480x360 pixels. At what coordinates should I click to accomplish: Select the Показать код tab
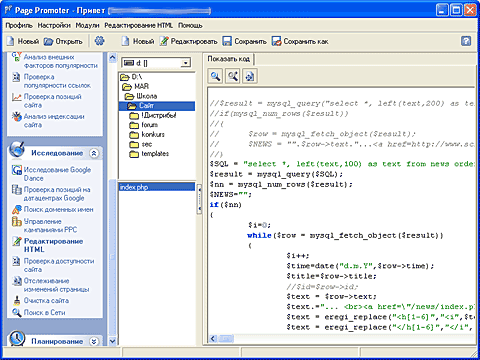tap(229, 59)
